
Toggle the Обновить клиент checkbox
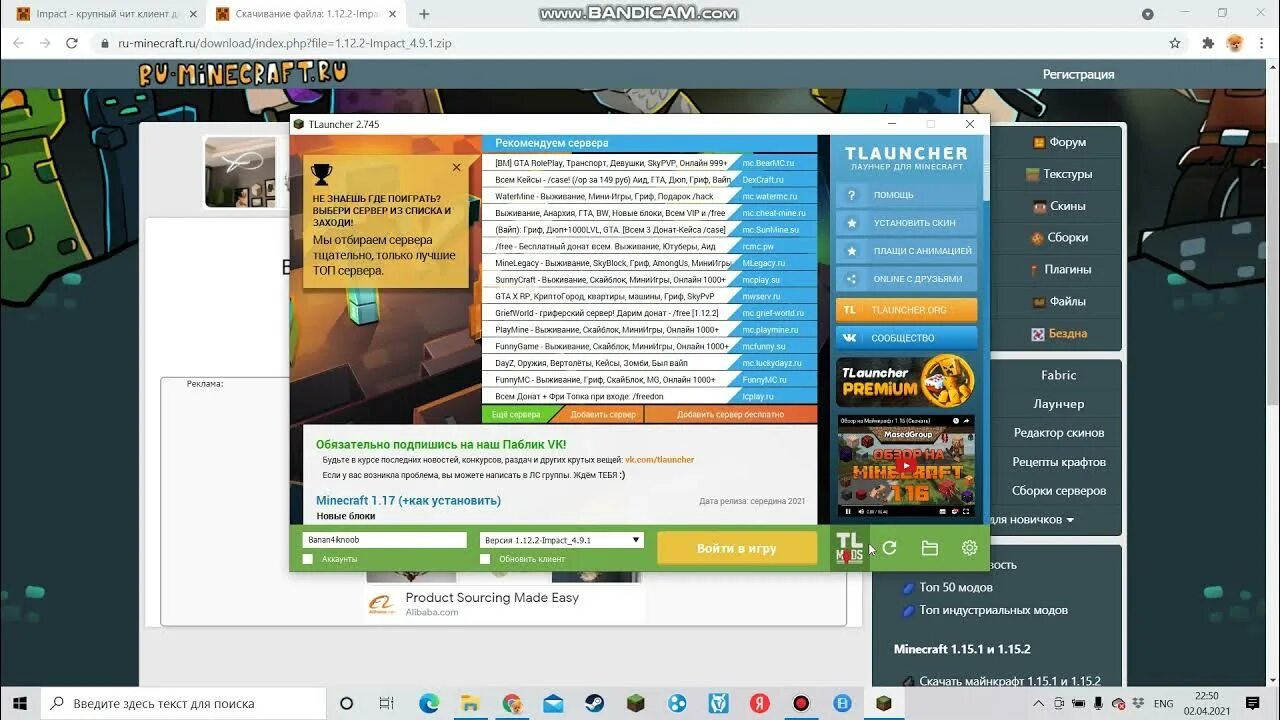point(485,559)
